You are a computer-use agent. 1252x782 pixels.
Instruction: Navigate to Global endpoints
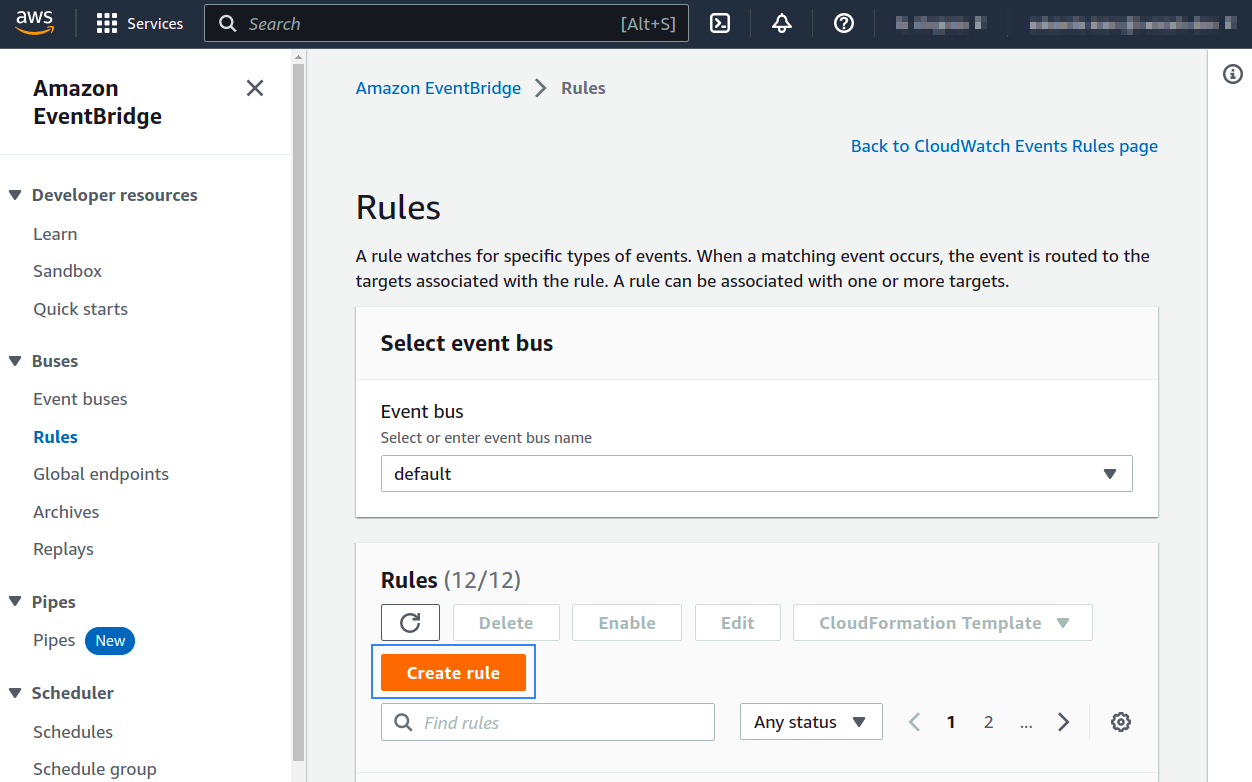tap(101, 474)
